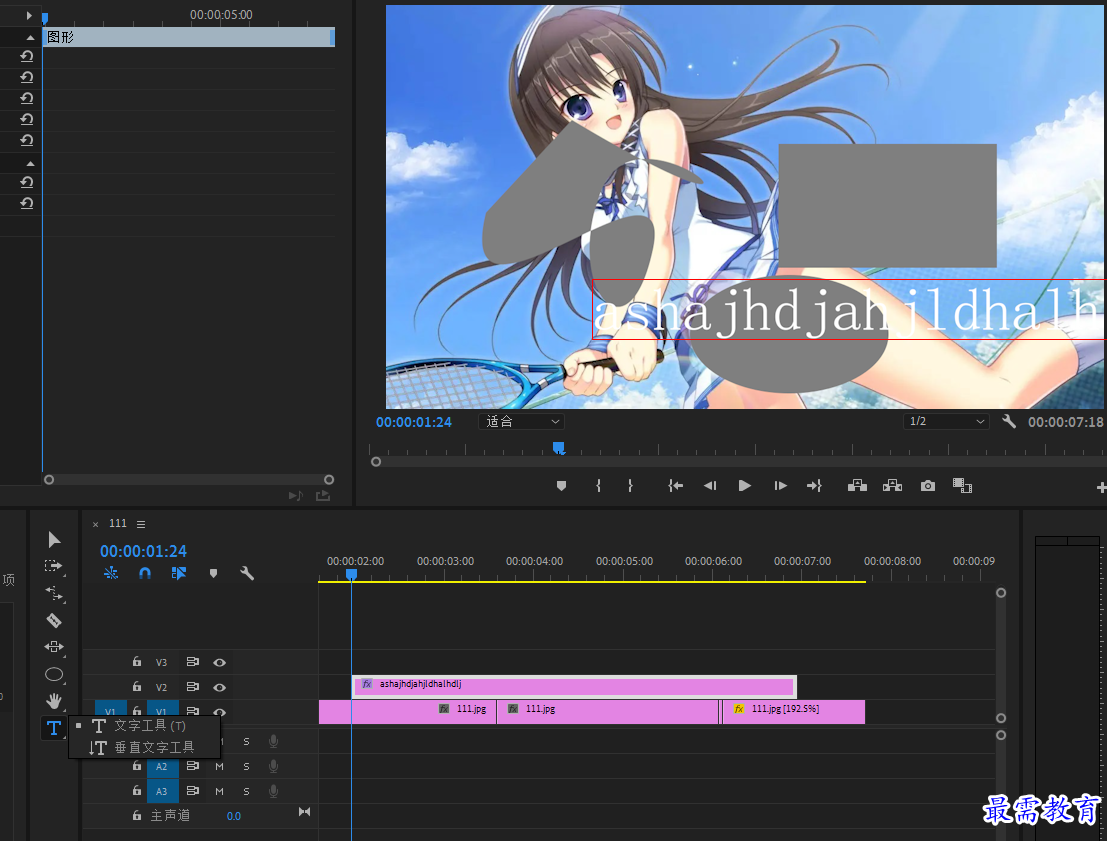Select the Hand tool

(54, 700)
